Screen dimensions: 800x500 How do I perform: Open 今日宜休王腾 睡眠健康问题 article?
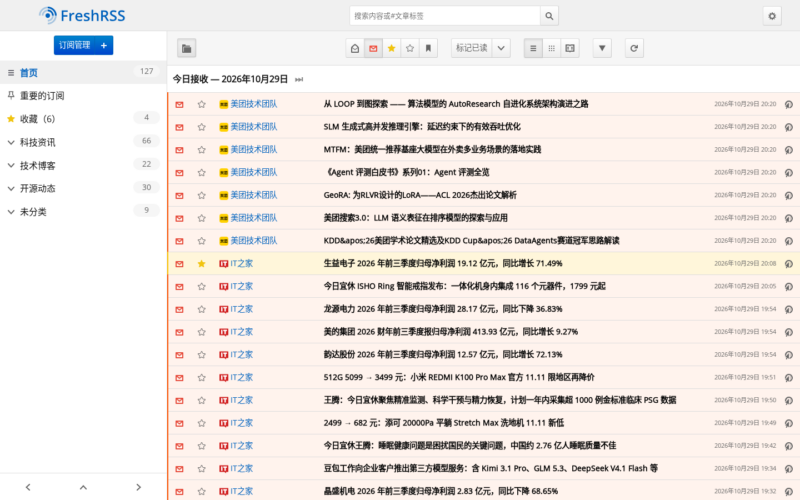pos(469,446)
